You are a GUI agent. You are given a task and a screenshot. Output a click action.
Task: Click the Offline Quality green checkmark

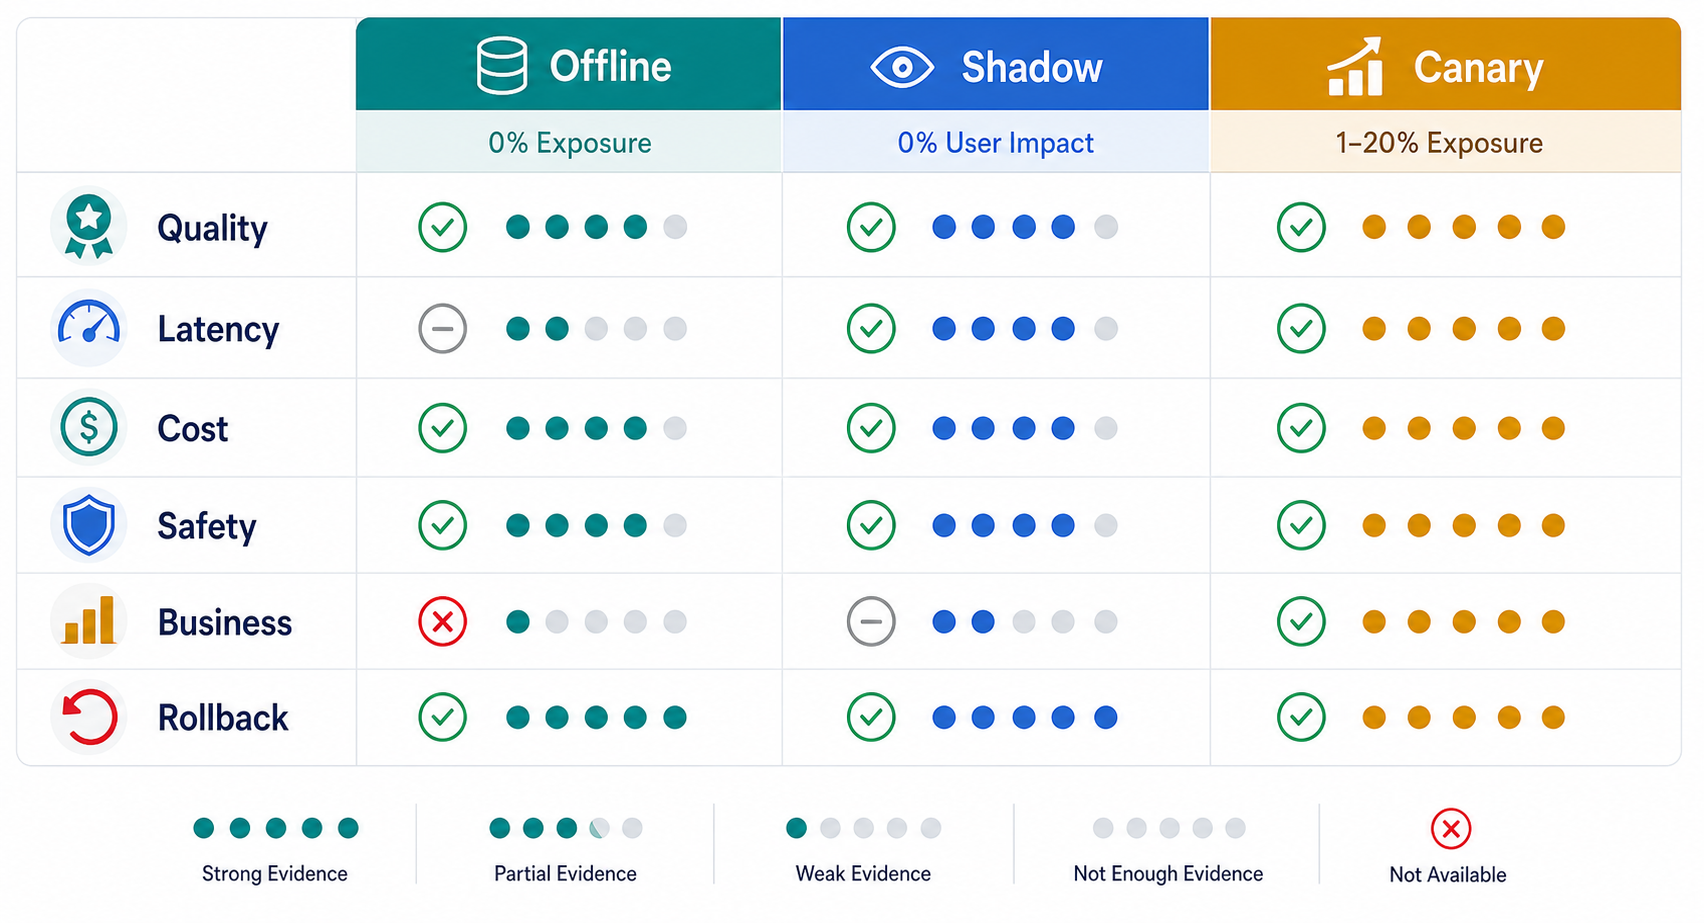442,227
